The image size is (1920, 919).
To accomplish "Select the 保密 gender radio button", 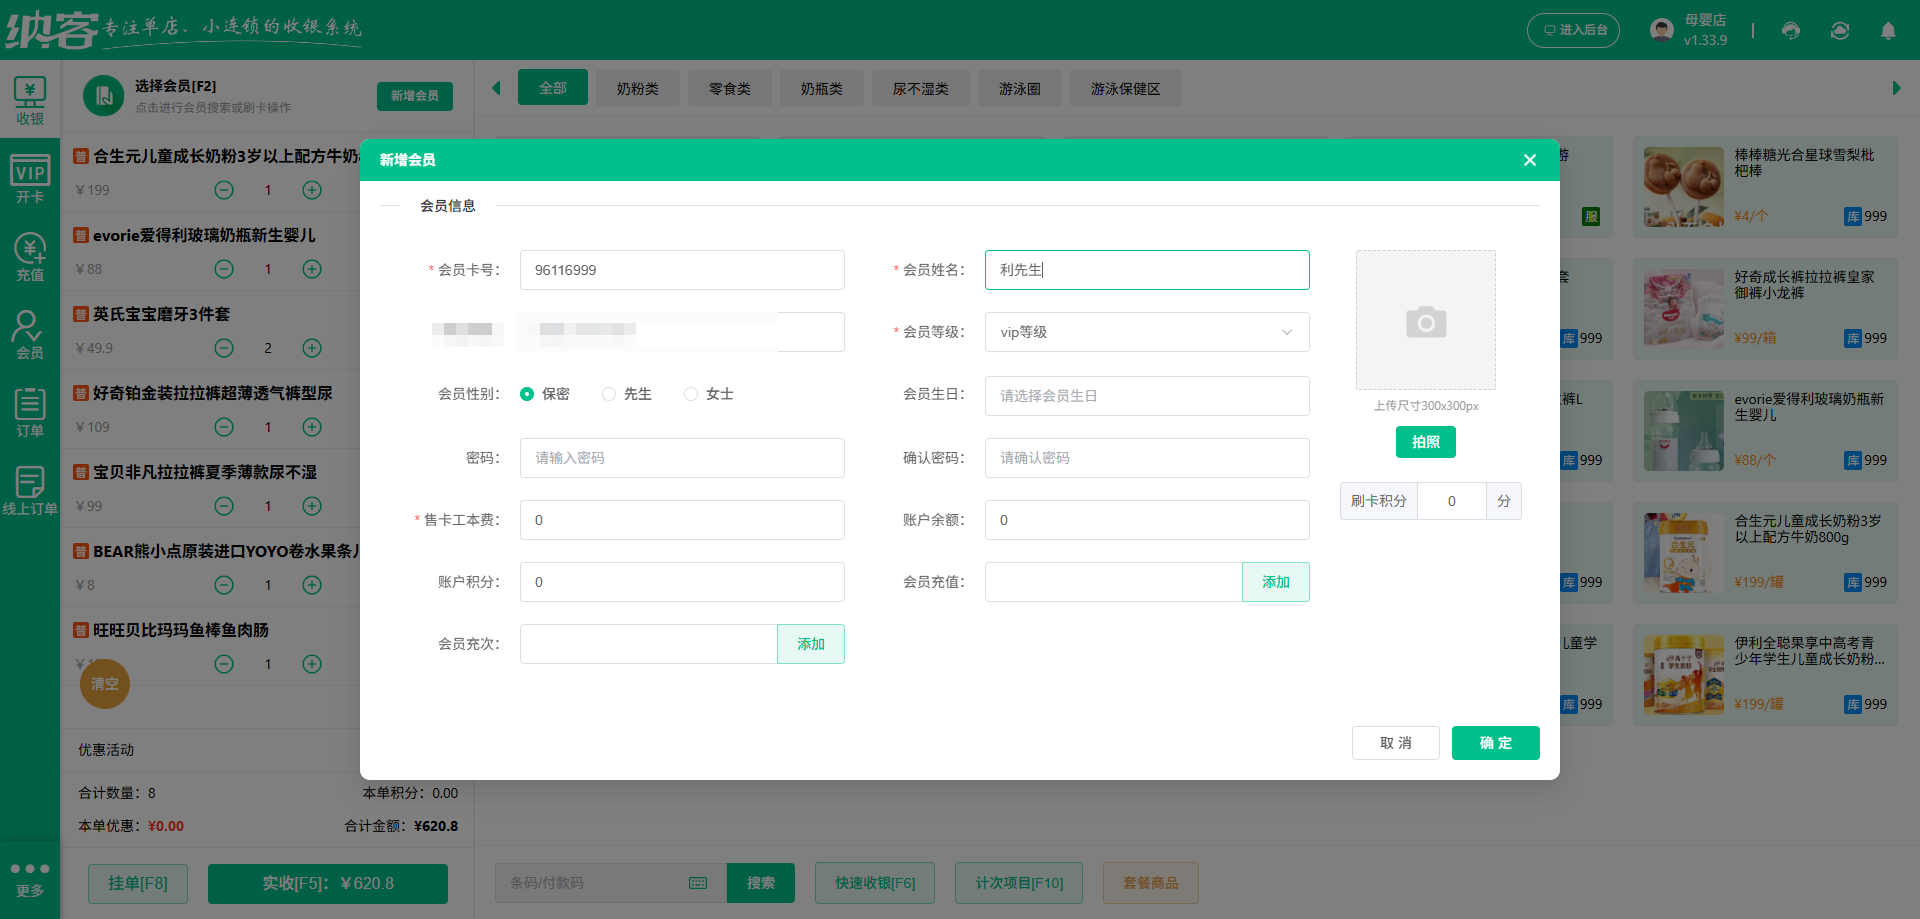I will (527, 394).
